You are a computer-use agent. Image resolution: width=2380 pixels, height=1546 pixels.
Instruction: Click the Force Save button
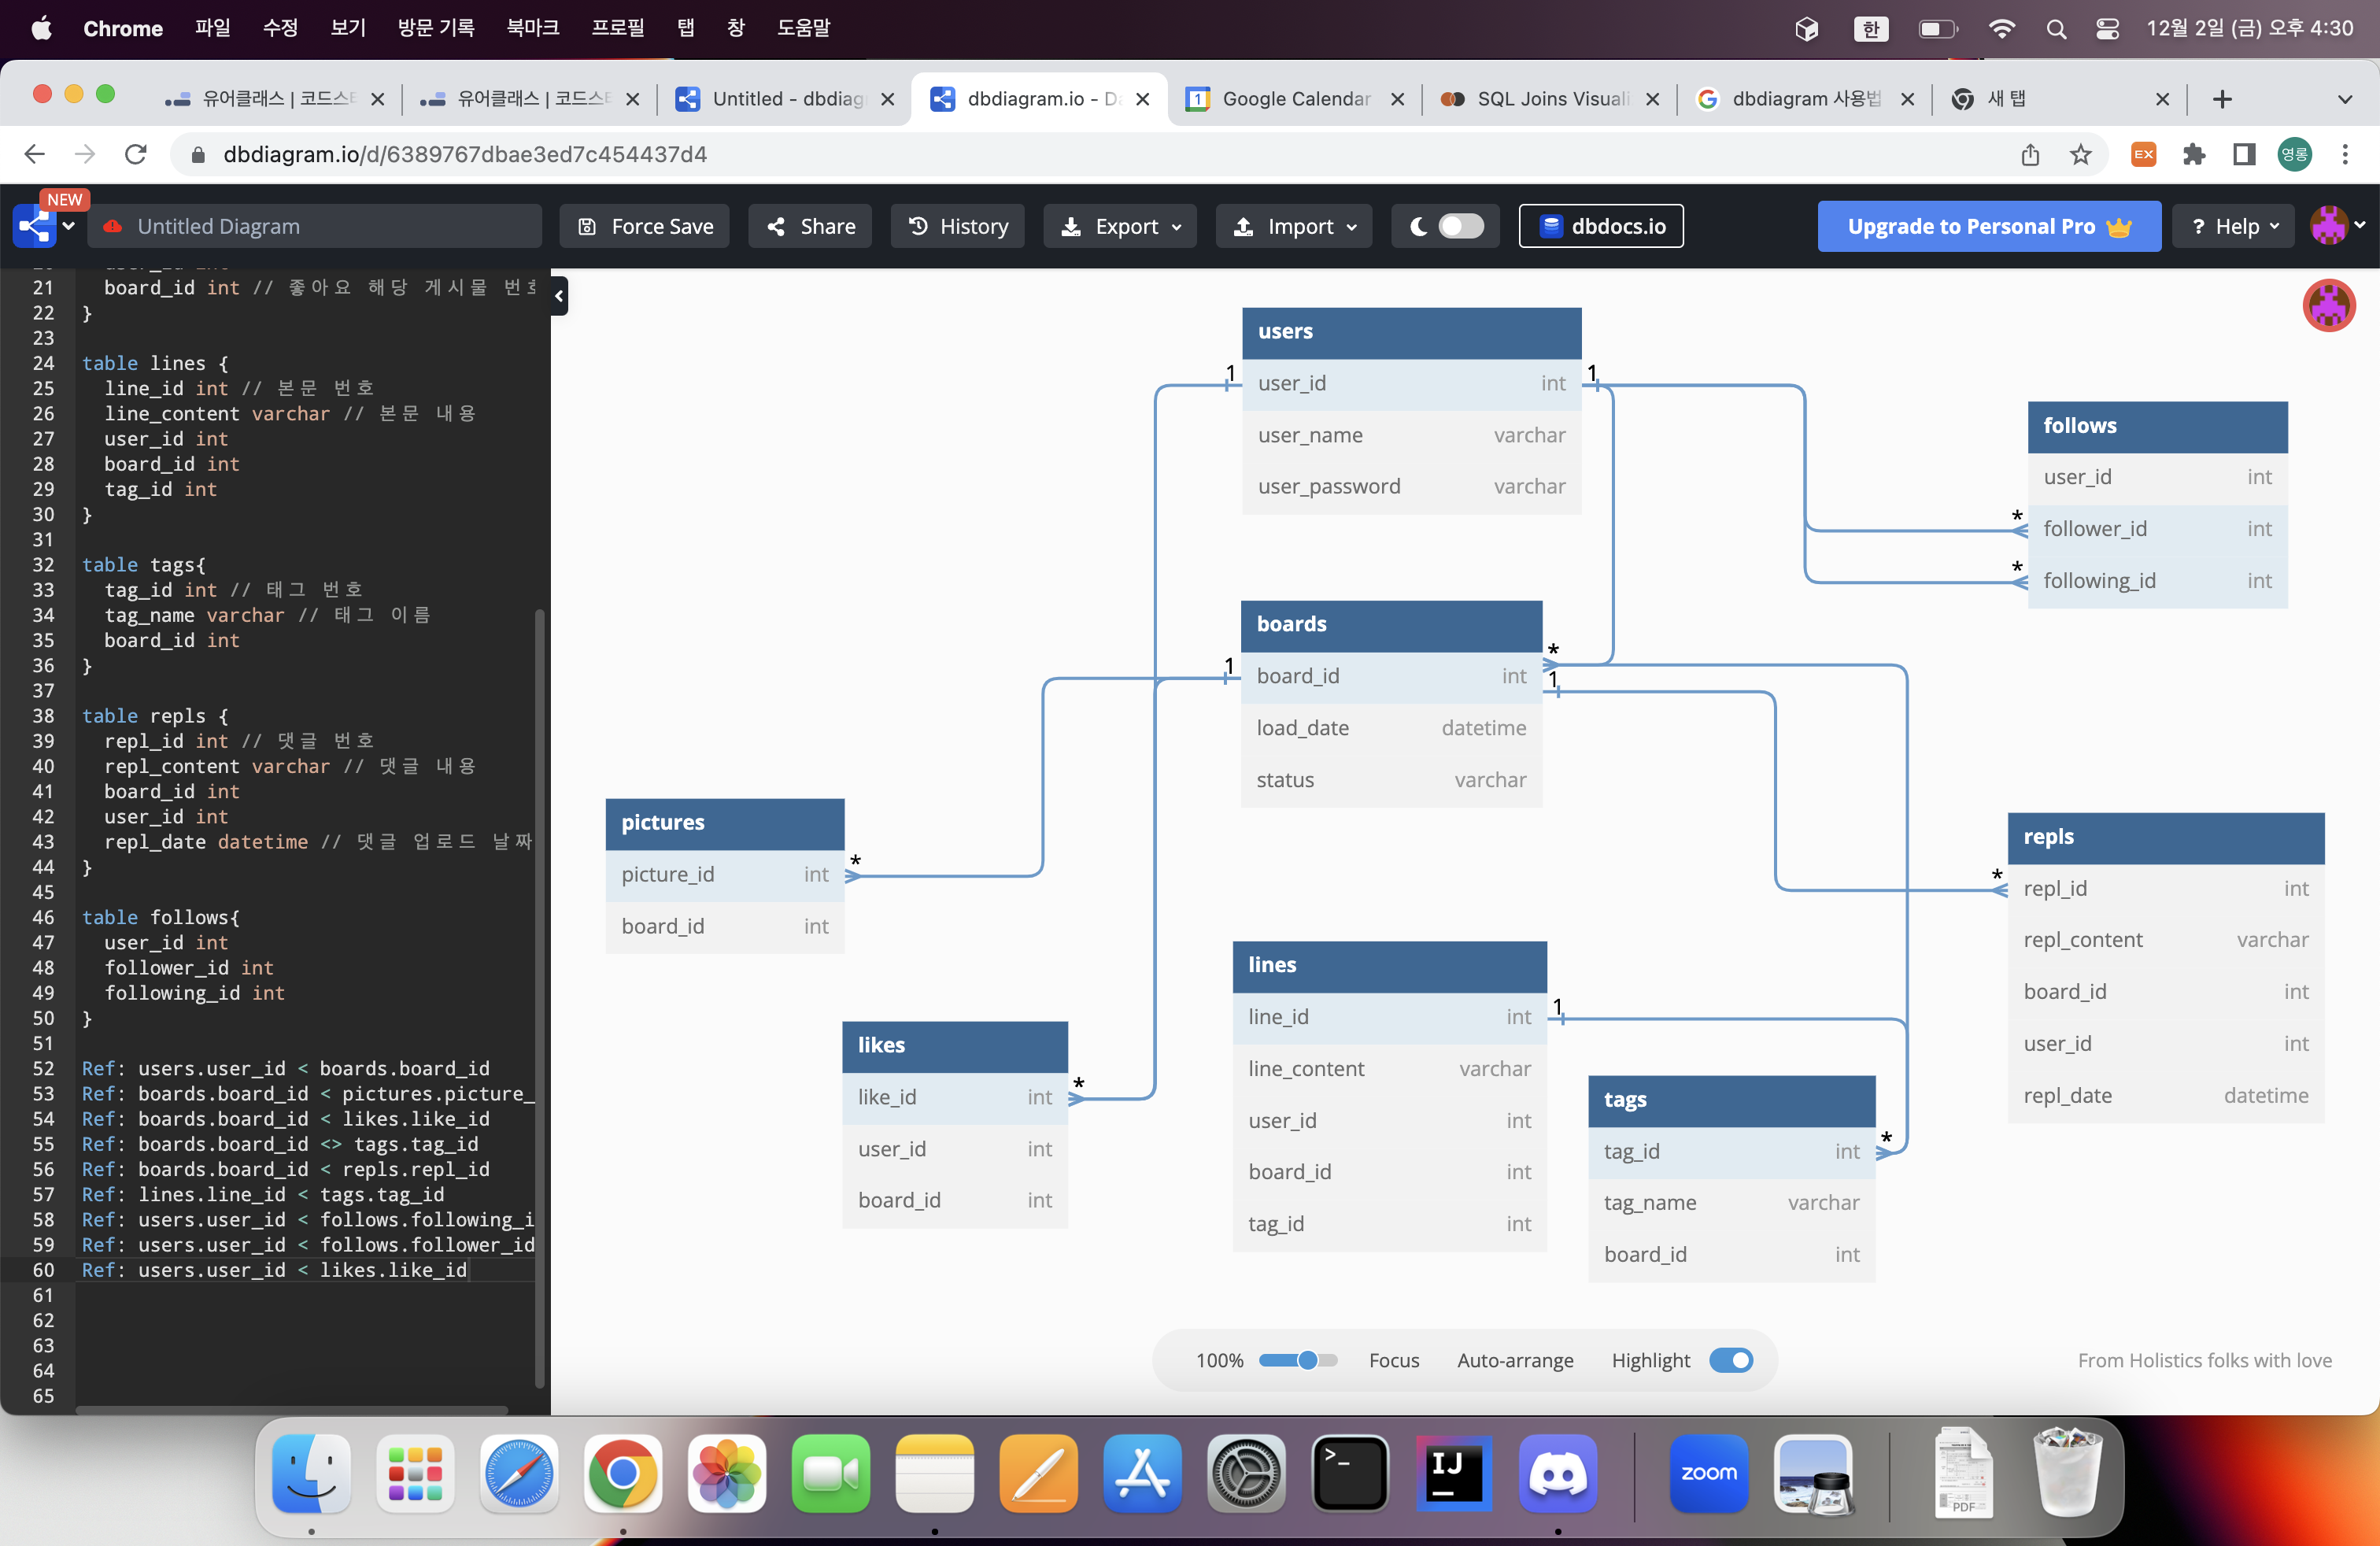coord(644,226)
